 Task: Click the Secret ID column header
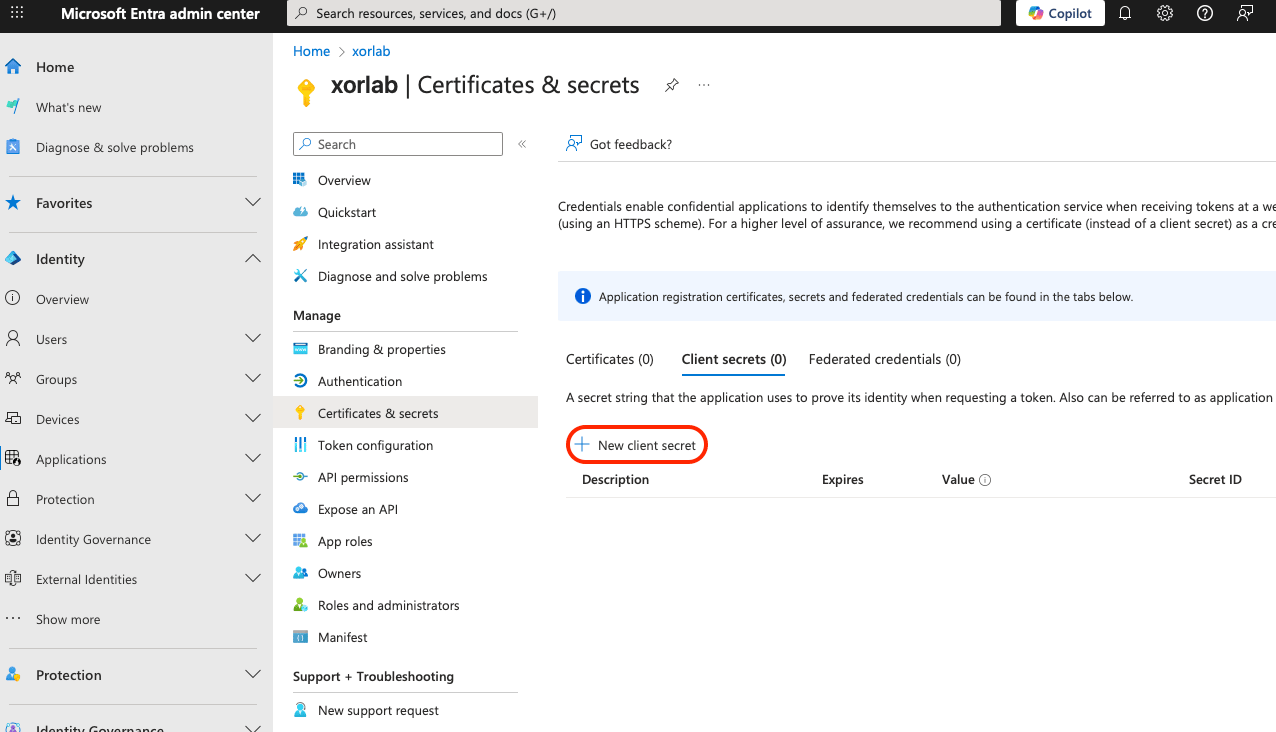pos(1215,480)
